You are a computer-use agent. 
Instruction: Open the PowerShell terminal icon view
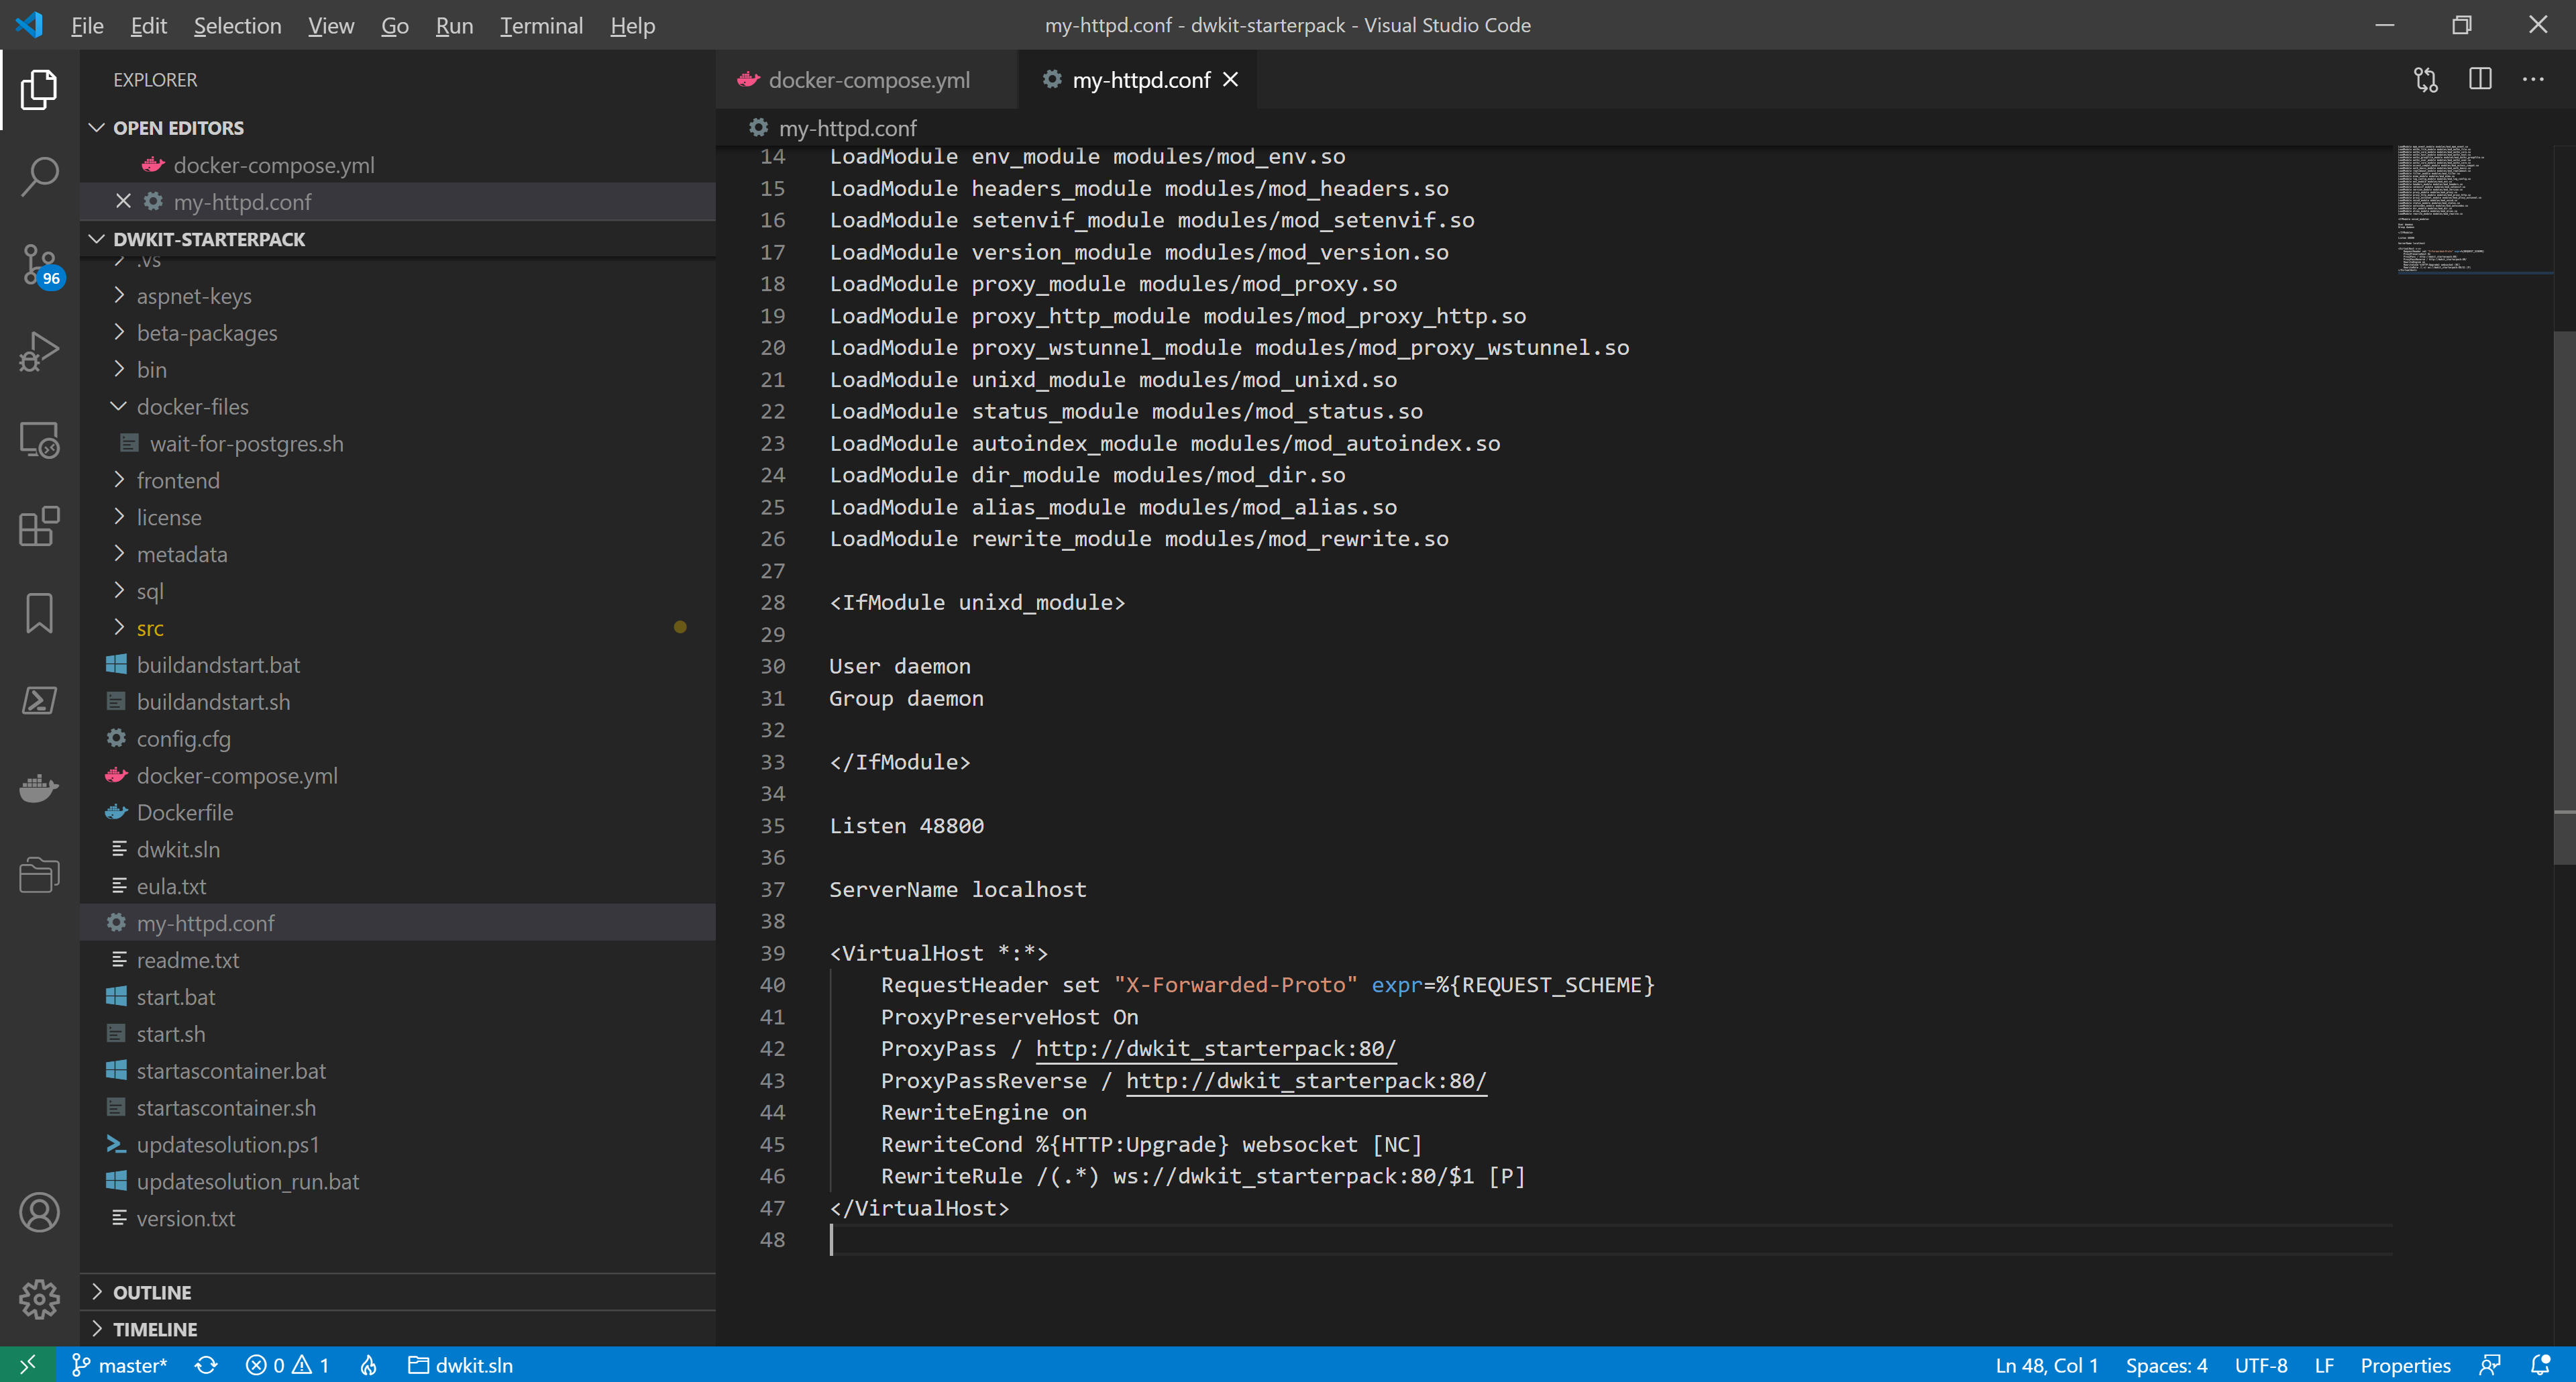(39, 700)
